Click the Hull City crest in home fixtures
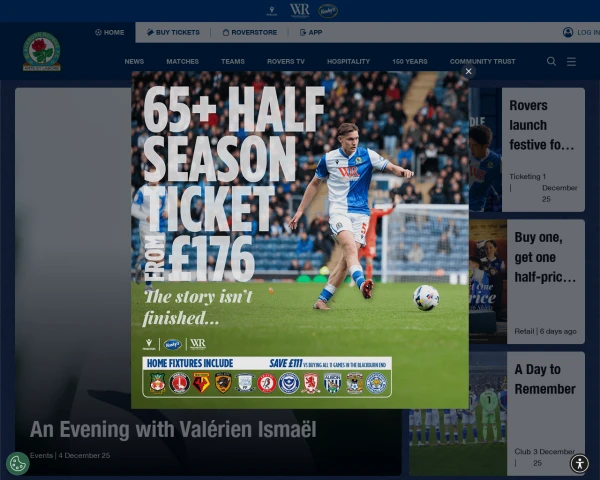600x480 pixels. (223, 383)
